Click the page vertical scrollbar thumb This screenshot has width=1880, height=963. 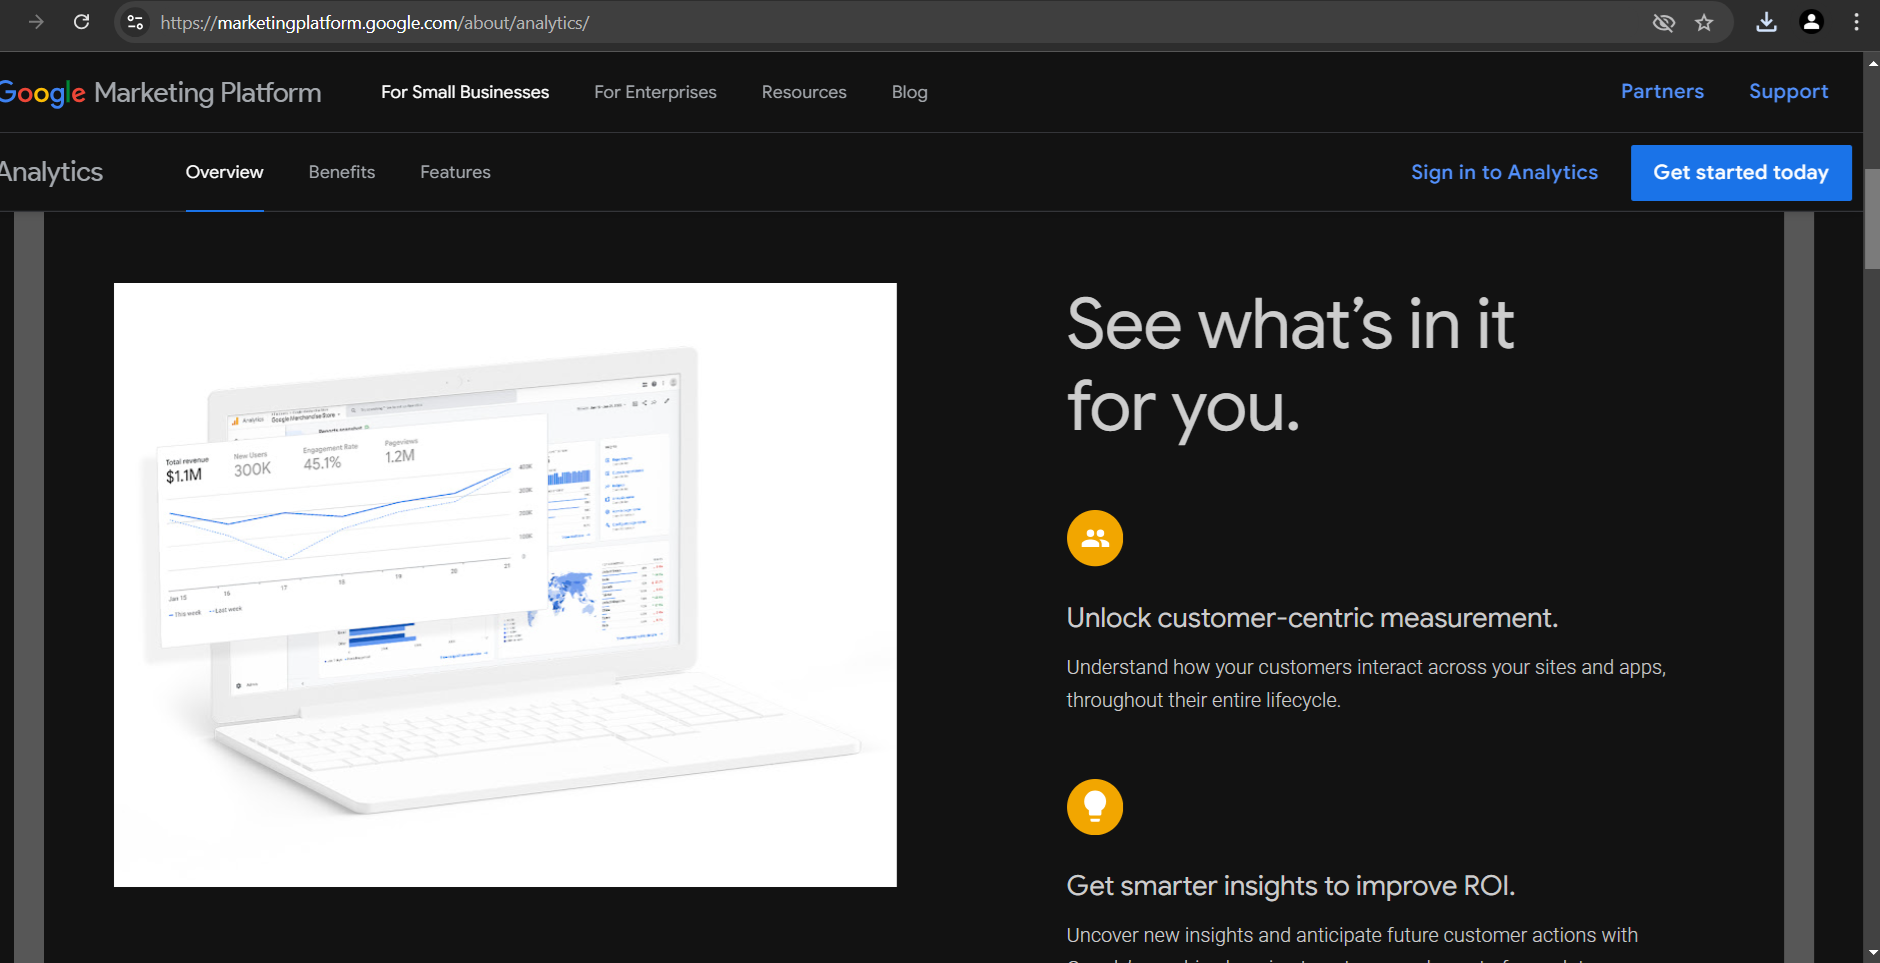(1871, 218)
